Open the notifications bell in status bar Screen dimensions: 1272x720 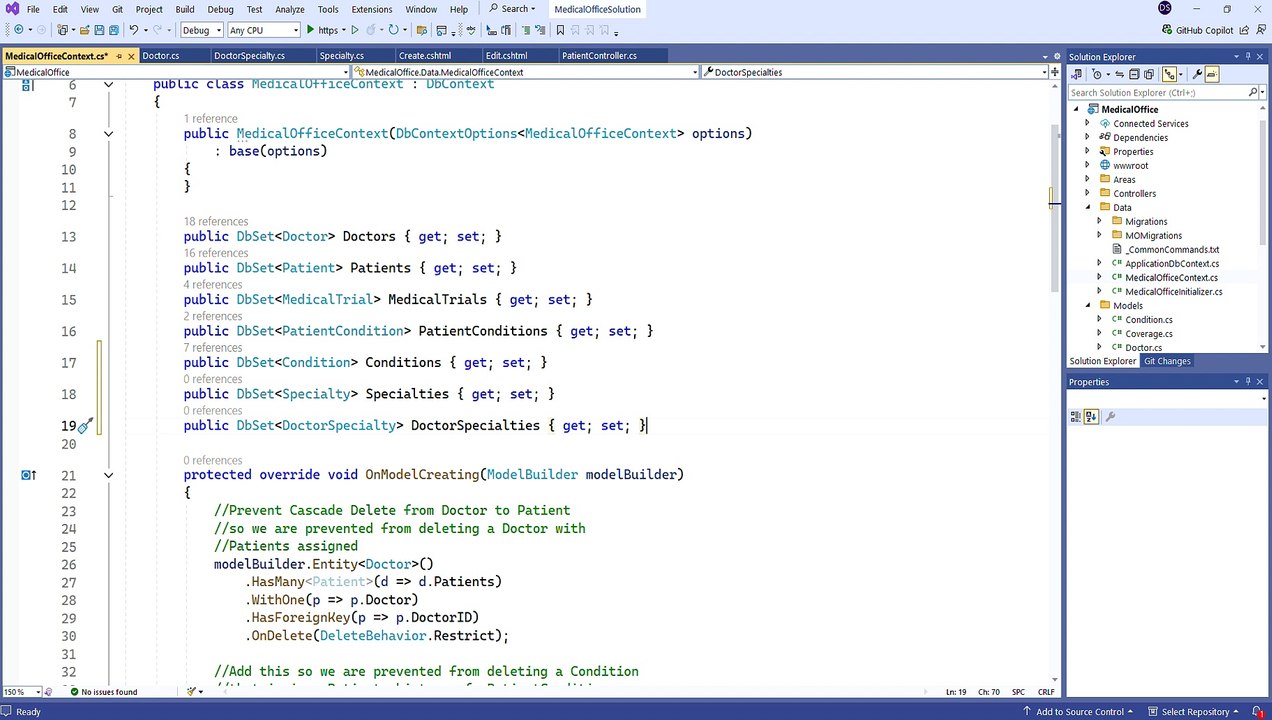point(1258,711)
